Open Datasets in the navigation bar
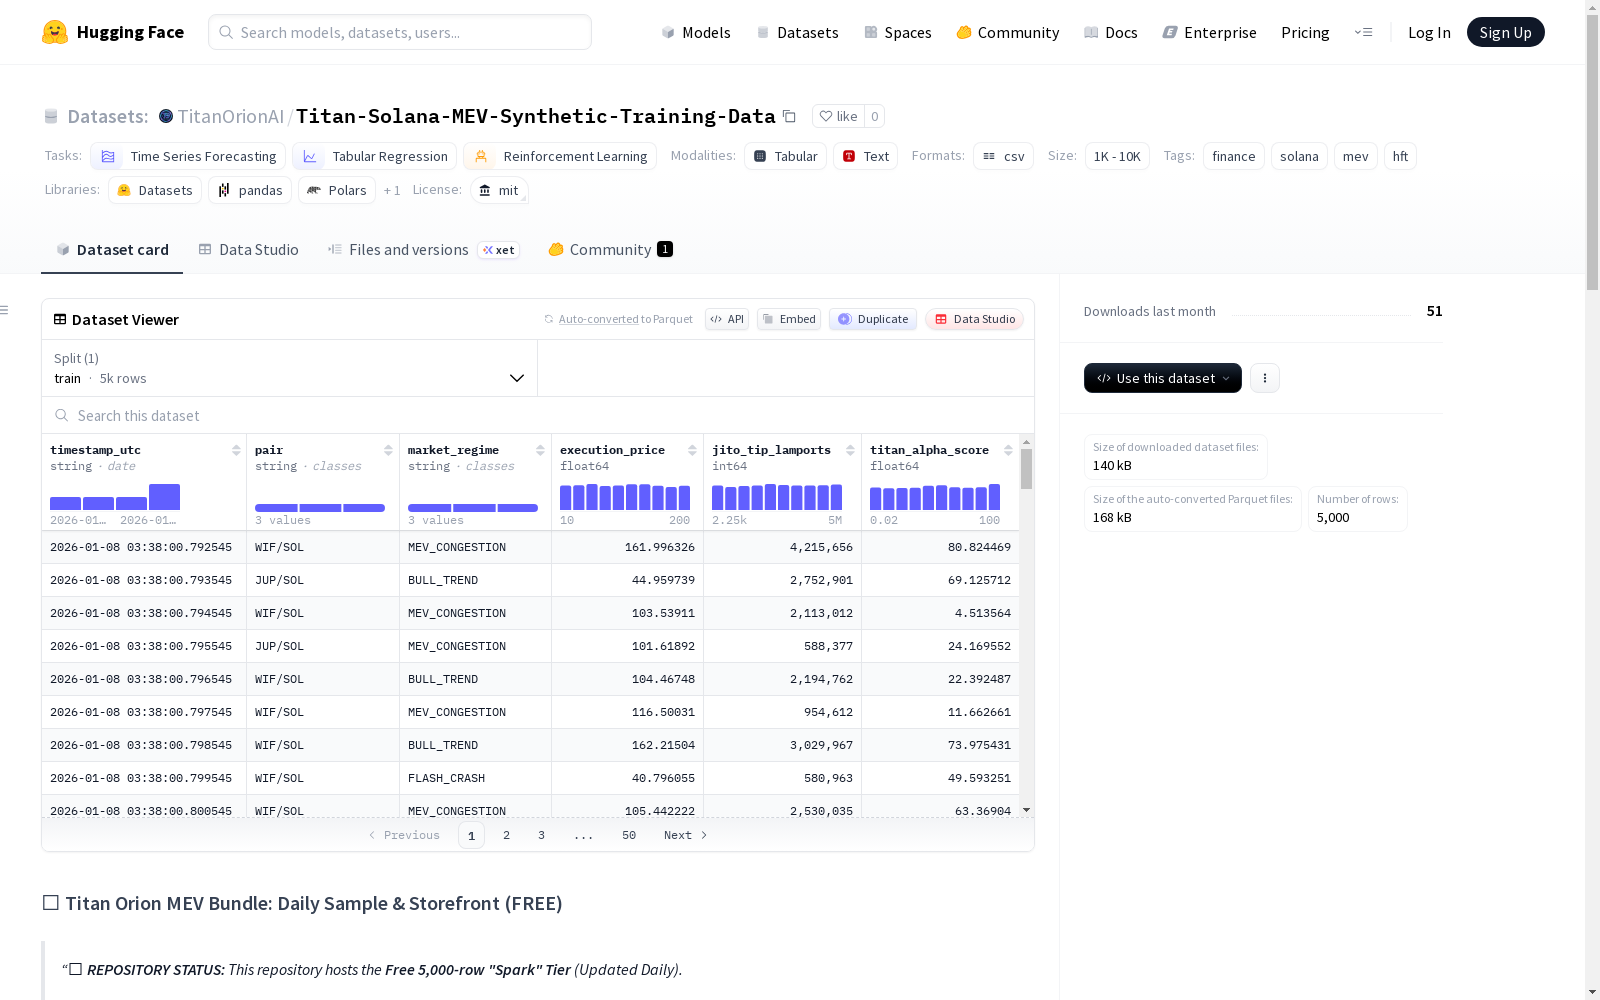The width and height of the screenshot is (1600, 1000). pos(797,32)
